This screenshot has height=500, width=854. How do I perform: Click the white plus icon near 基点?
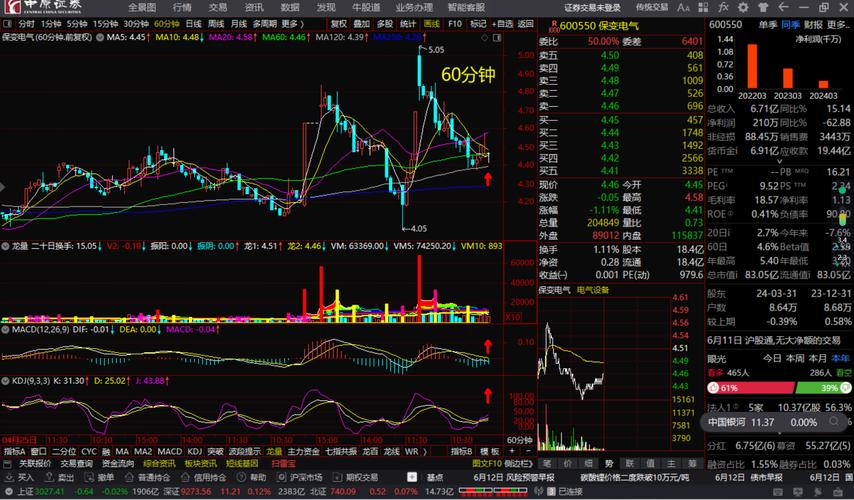(x=412, y=477)
